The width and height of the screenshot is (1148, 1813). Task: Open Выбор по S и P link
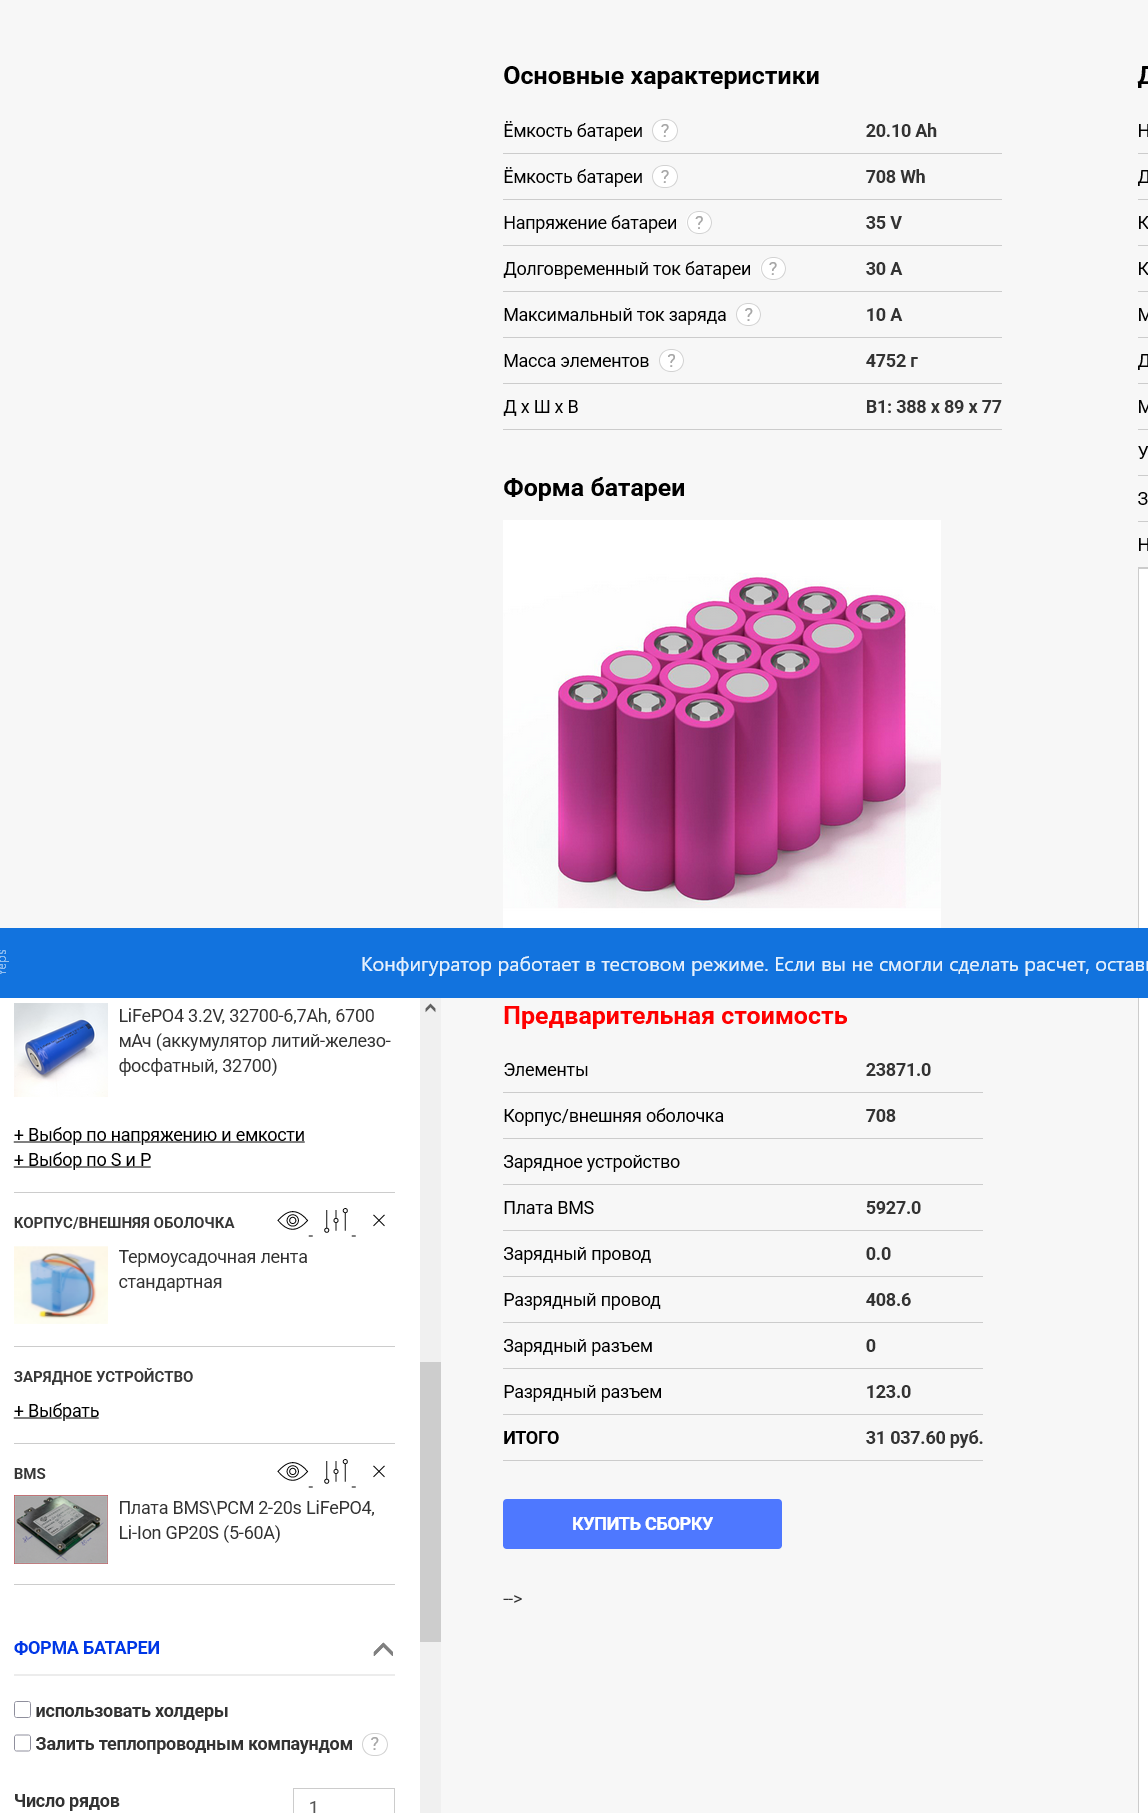coord(82,1160)
